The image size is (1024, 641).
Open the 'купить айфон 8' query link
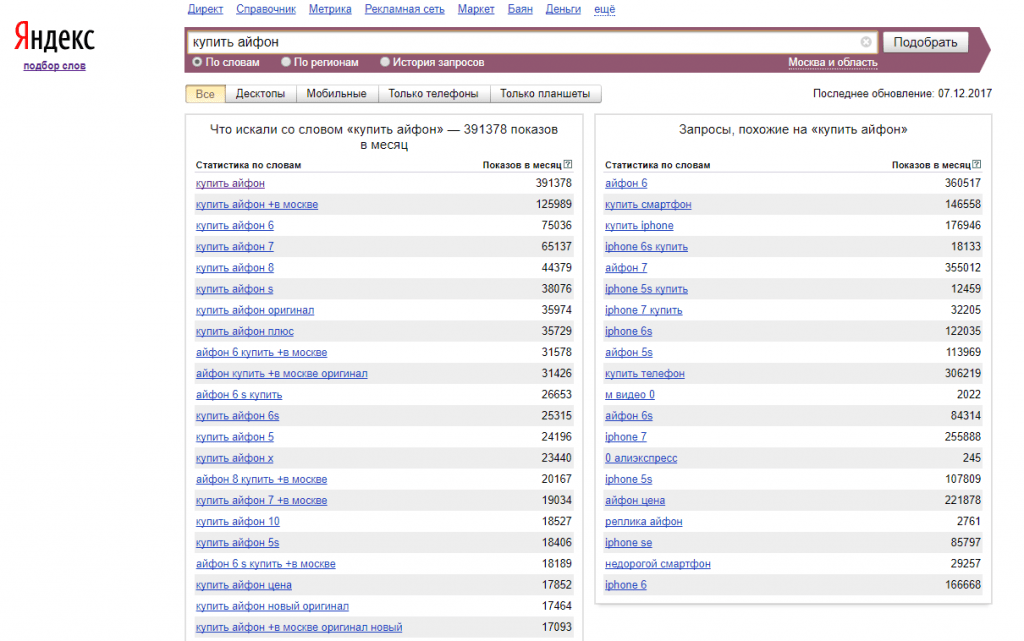point(234,268)
